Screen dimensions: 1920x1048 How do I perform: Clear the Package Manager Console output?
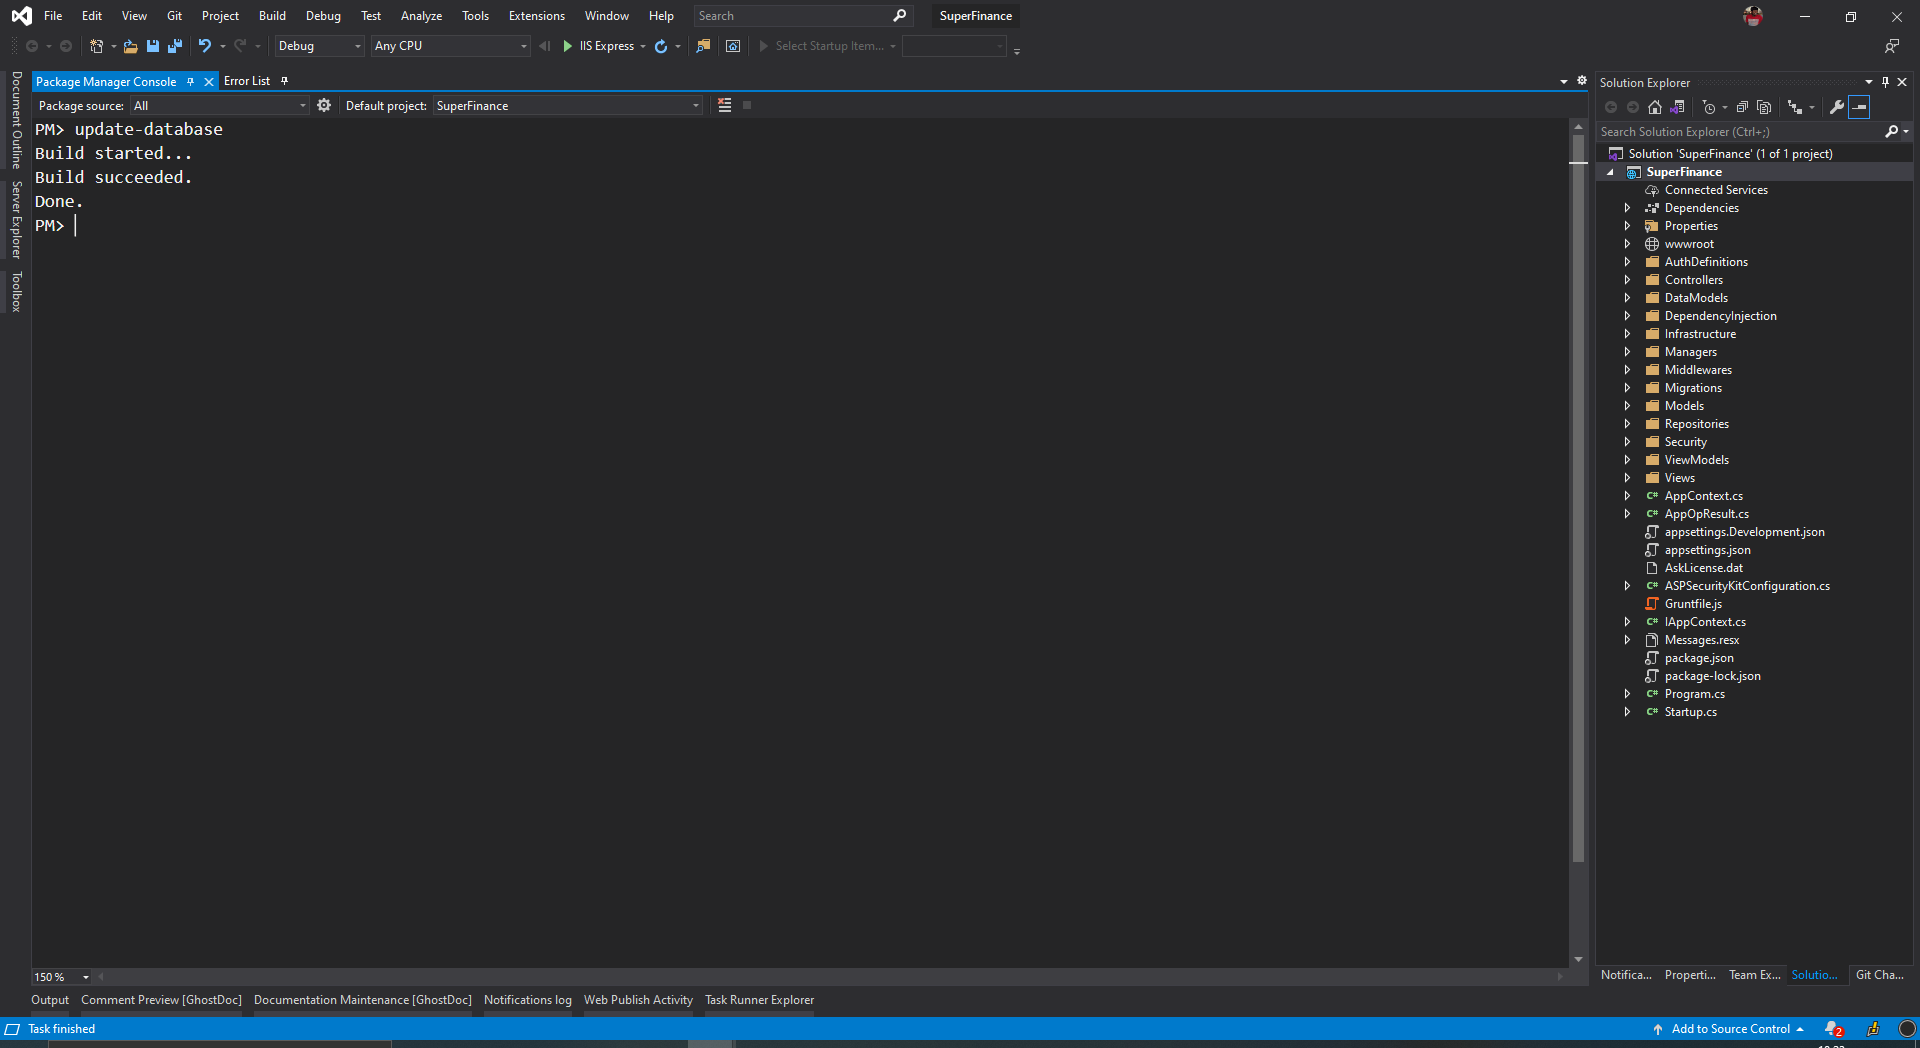(x=725, y=105)
